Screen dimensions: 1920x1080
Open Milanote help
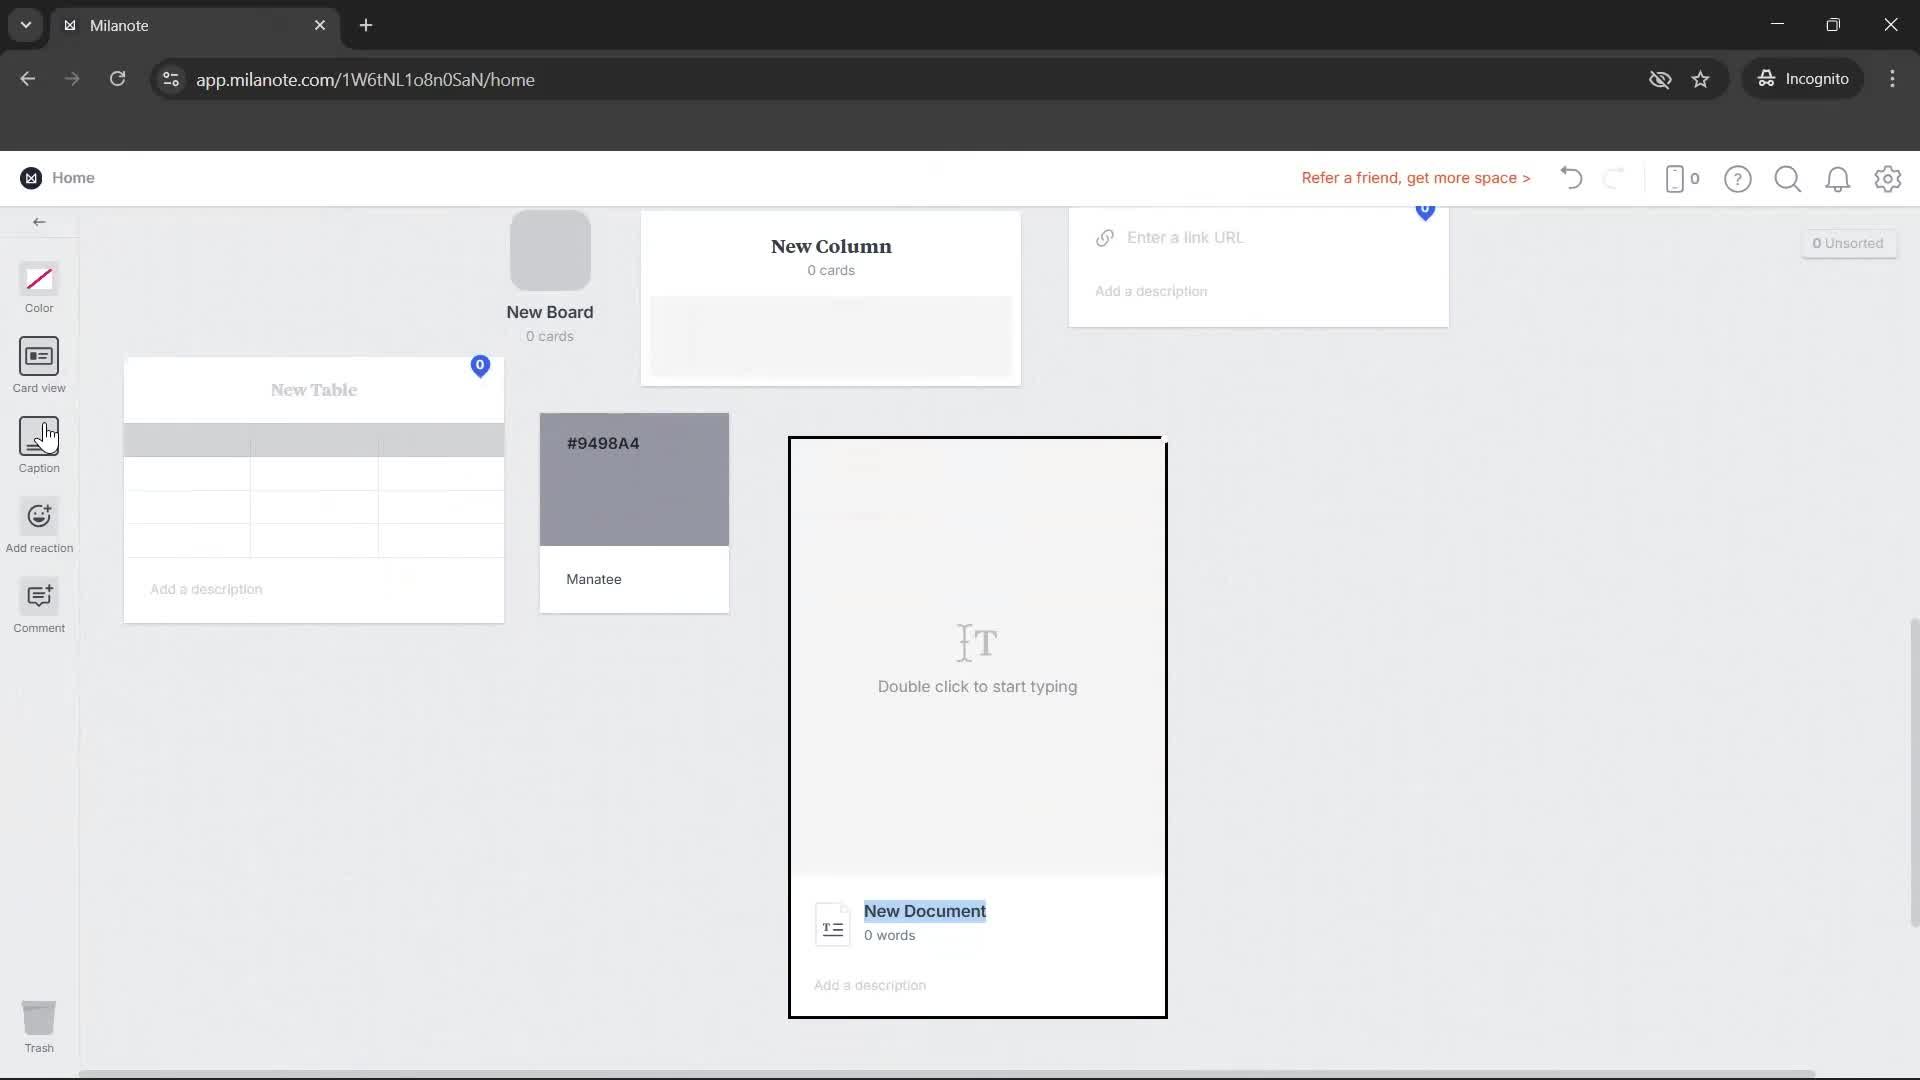tap(1738, 178)
